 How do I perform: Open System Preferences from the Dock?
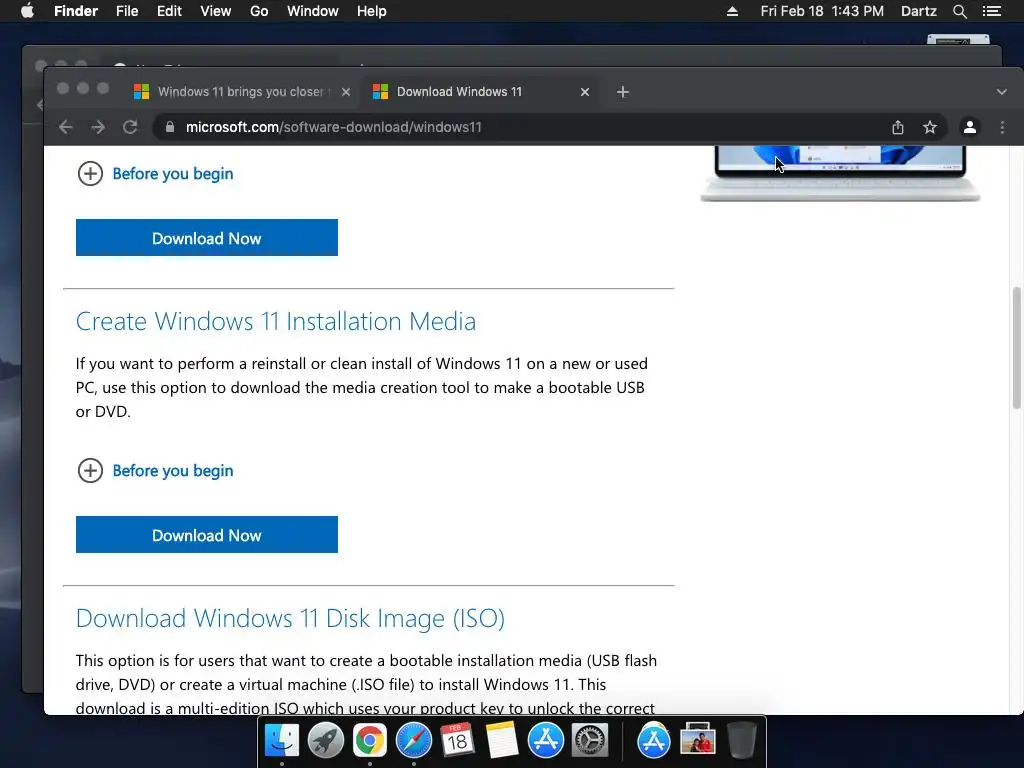coord(590,740)
